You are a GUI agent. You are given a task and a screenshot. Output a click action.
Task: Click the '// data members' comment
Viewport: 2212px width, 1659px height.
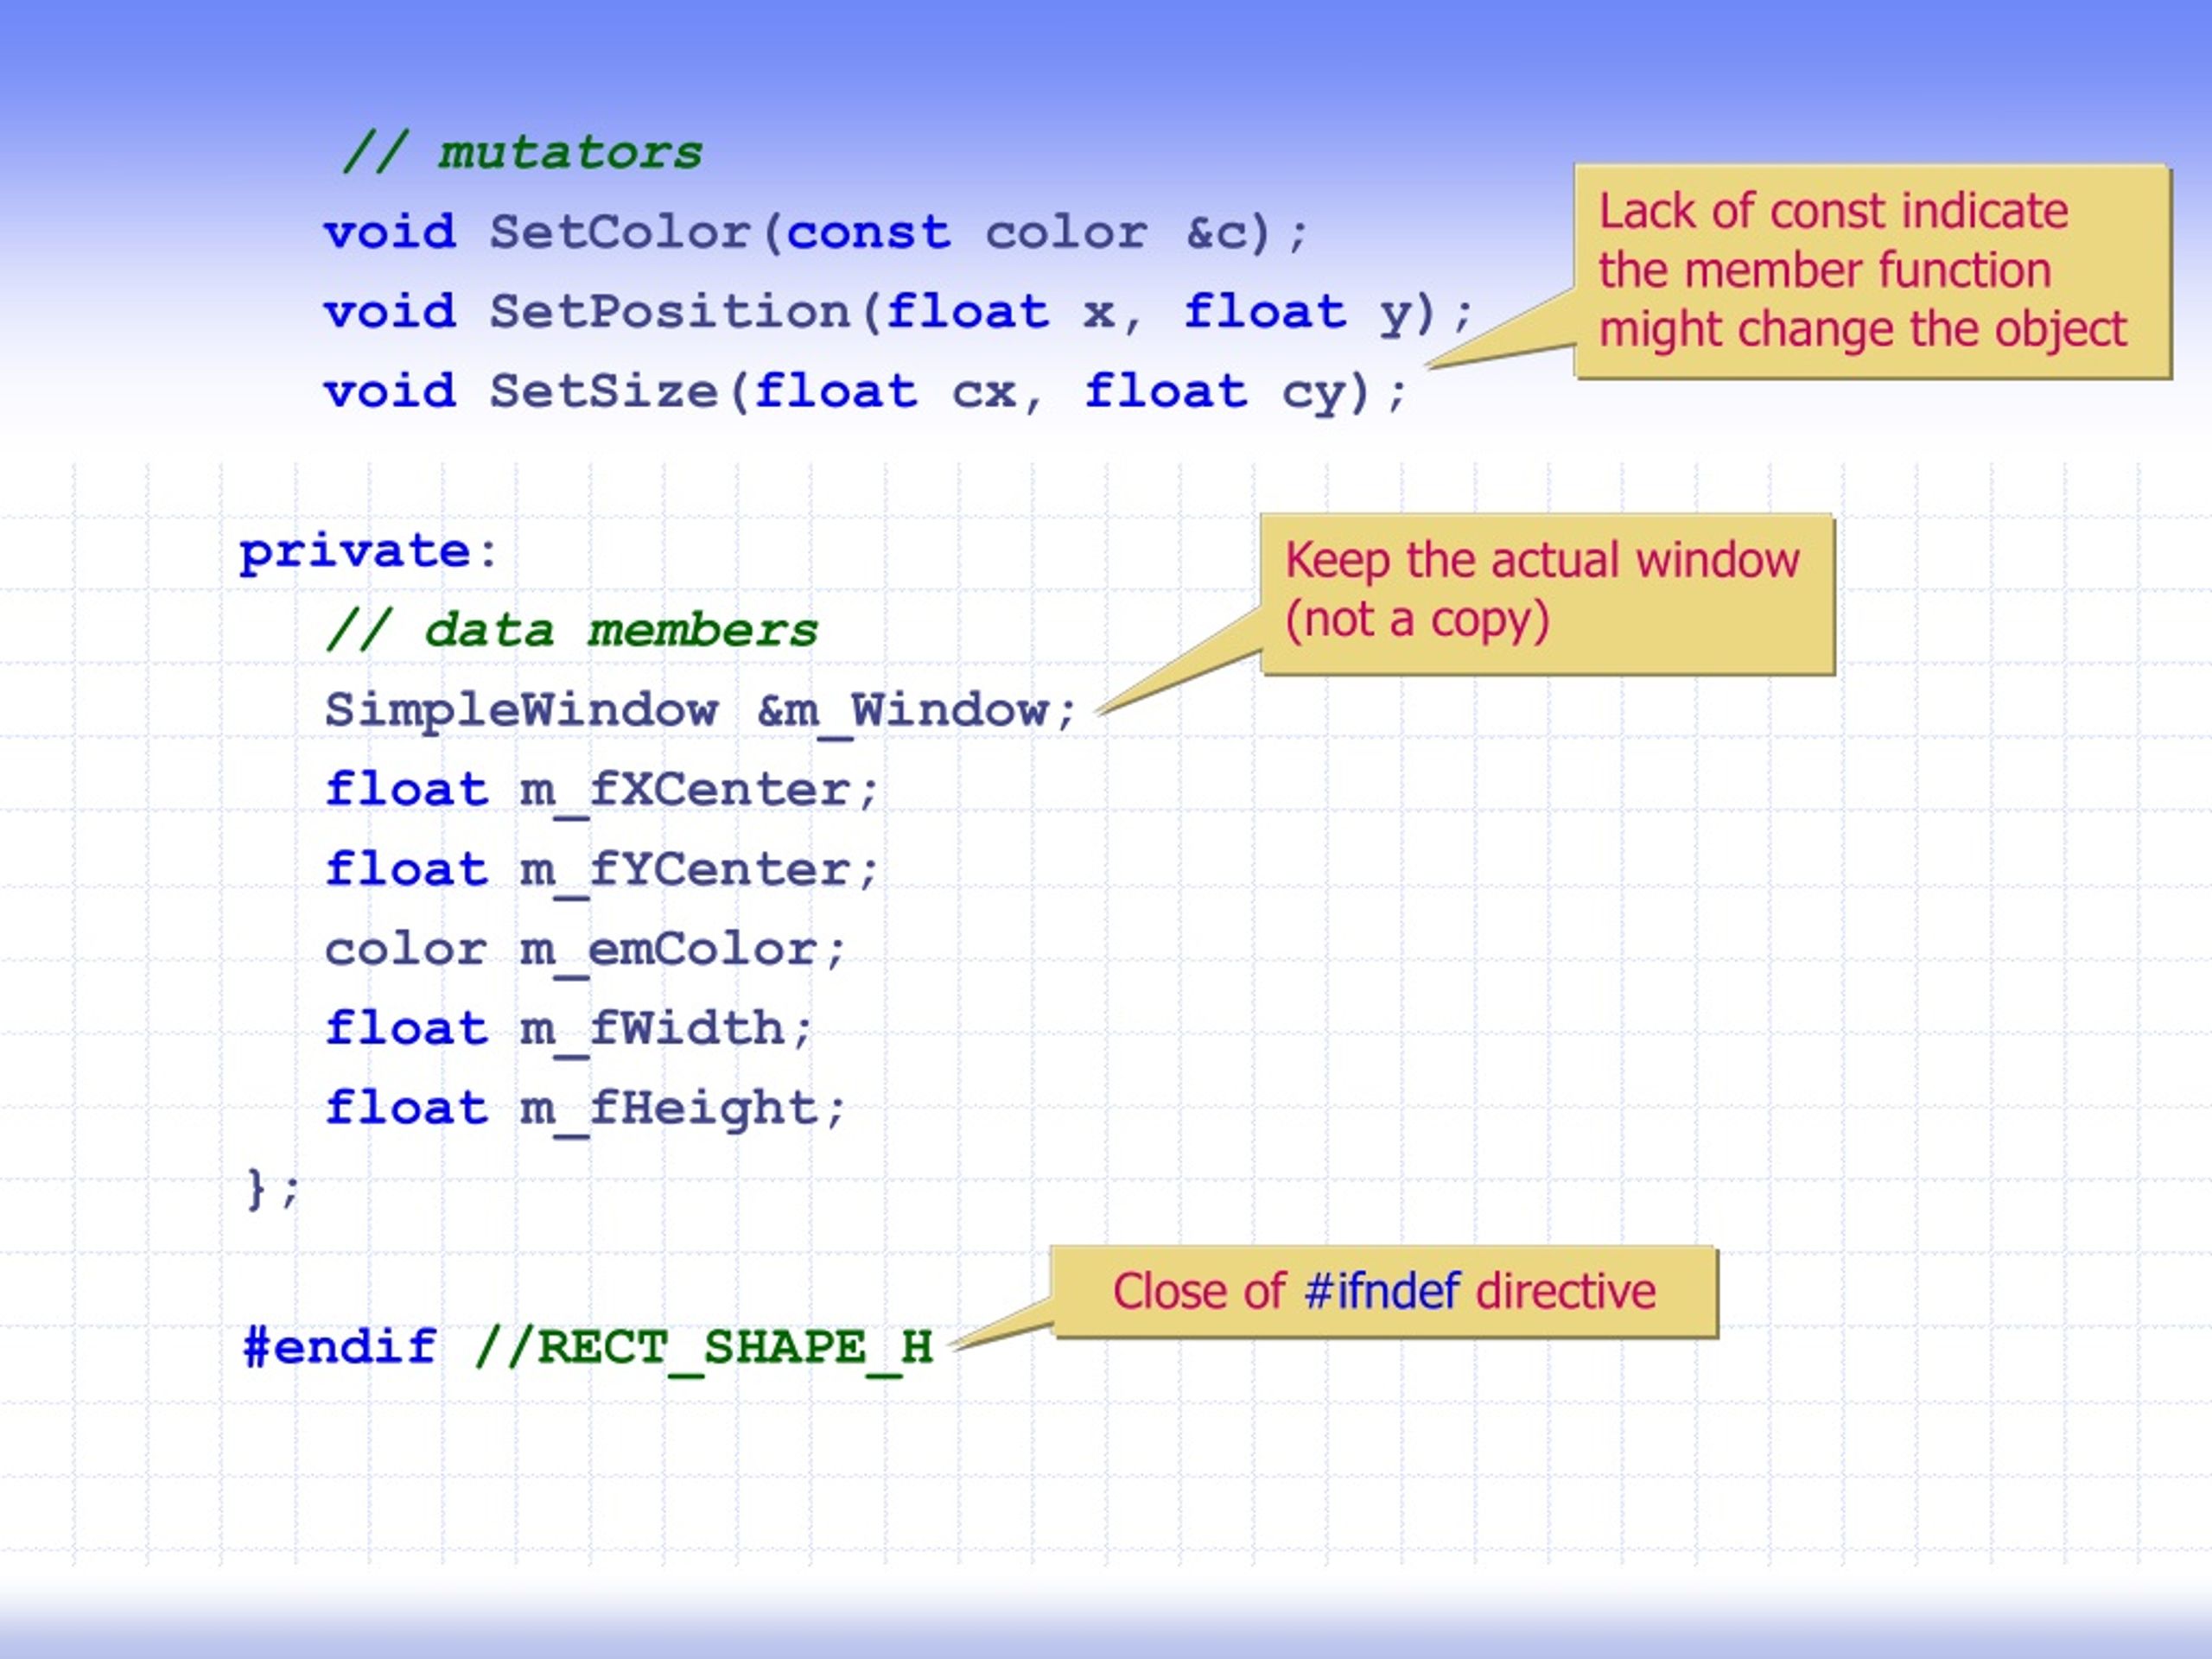[x=572, y=631]
